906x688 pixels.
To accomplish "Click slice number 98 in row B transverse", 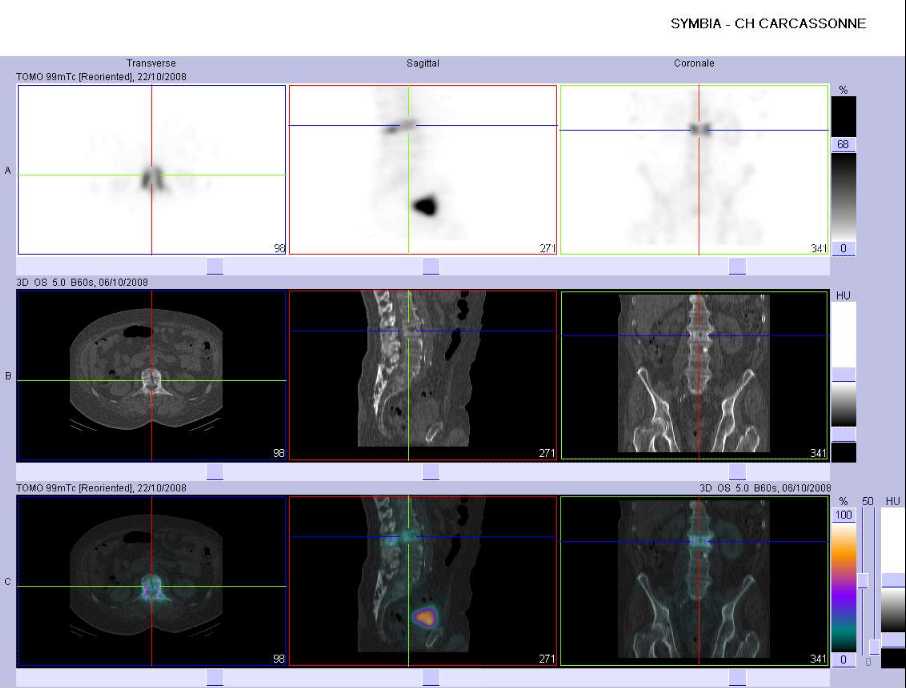I will [279, 453].
